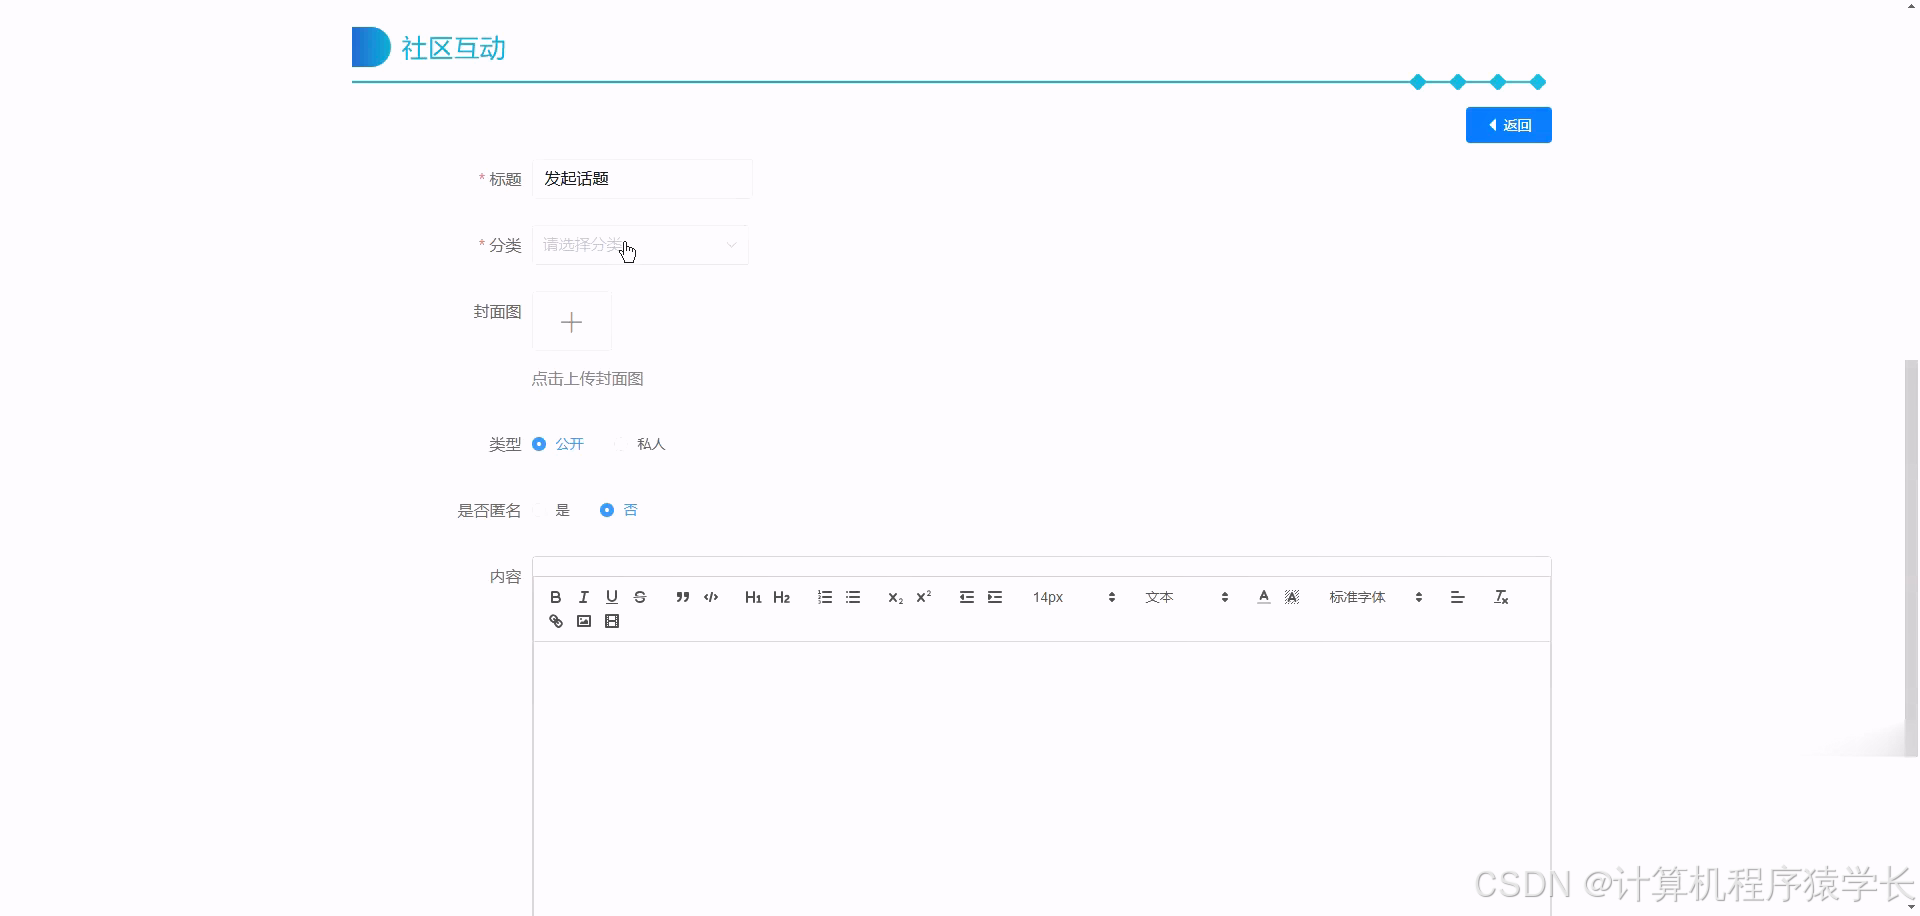1920x916 pixels.
Task: Insert a code block with the code icon
Action: pos(711,597)
